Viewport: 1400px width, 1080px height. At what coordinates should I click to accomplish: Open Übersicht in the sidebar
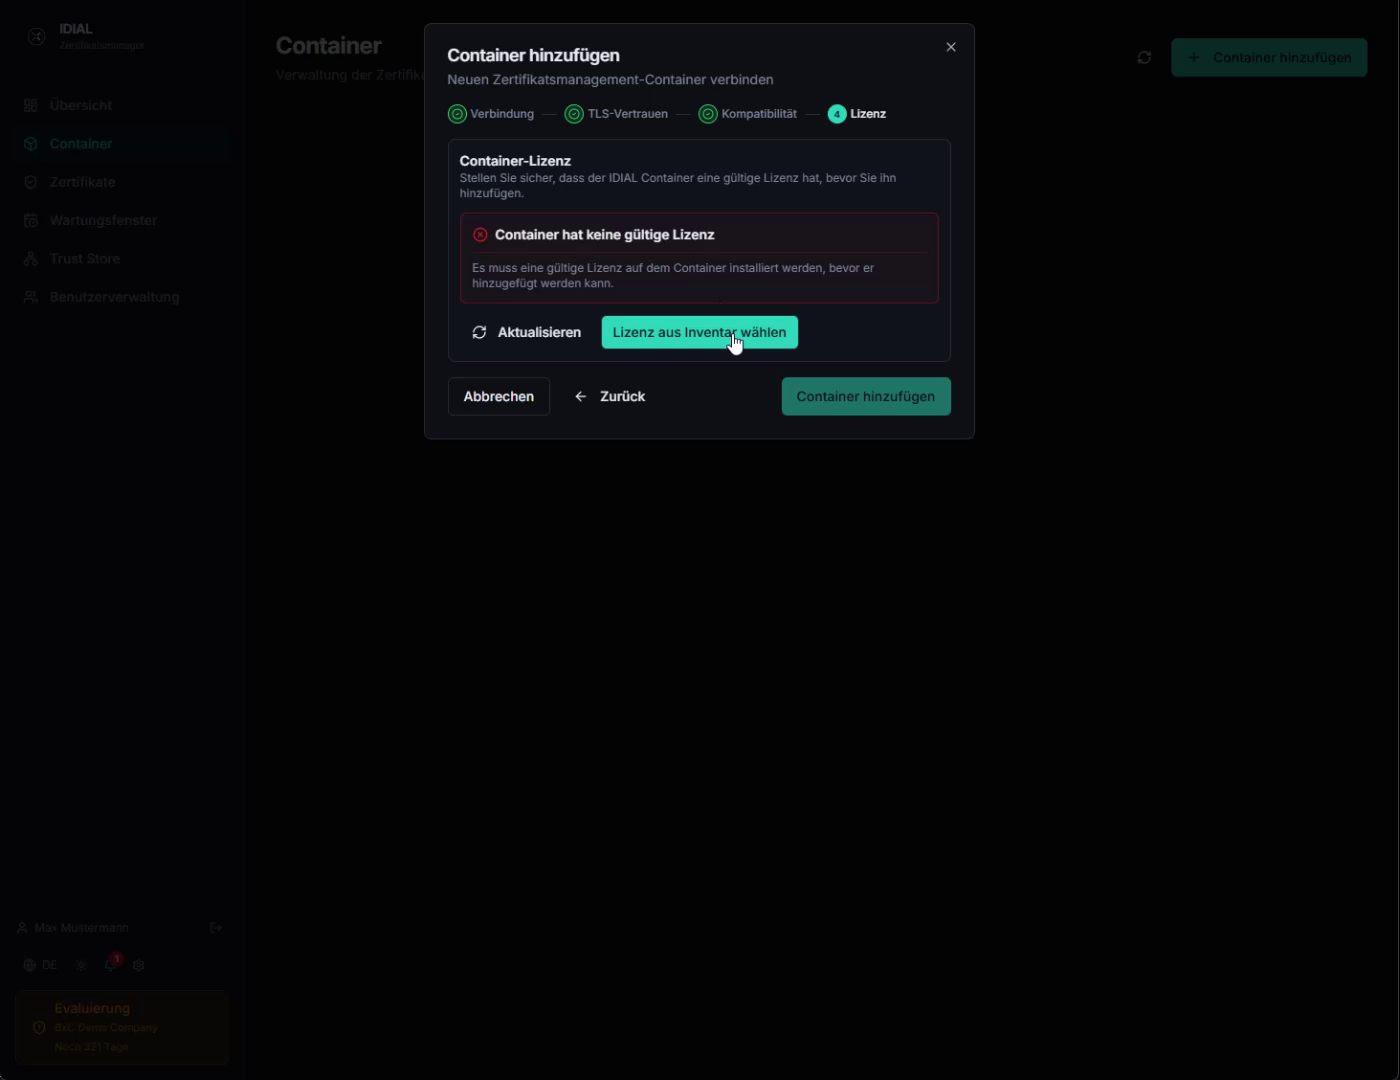coord(80,105)
